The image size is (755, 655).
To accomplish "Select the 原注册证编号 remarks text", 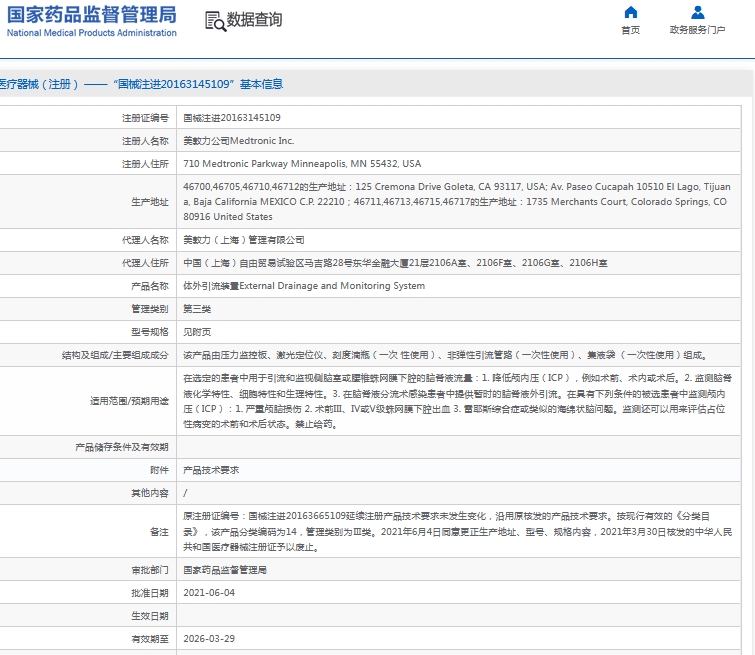I will point(457,532).
